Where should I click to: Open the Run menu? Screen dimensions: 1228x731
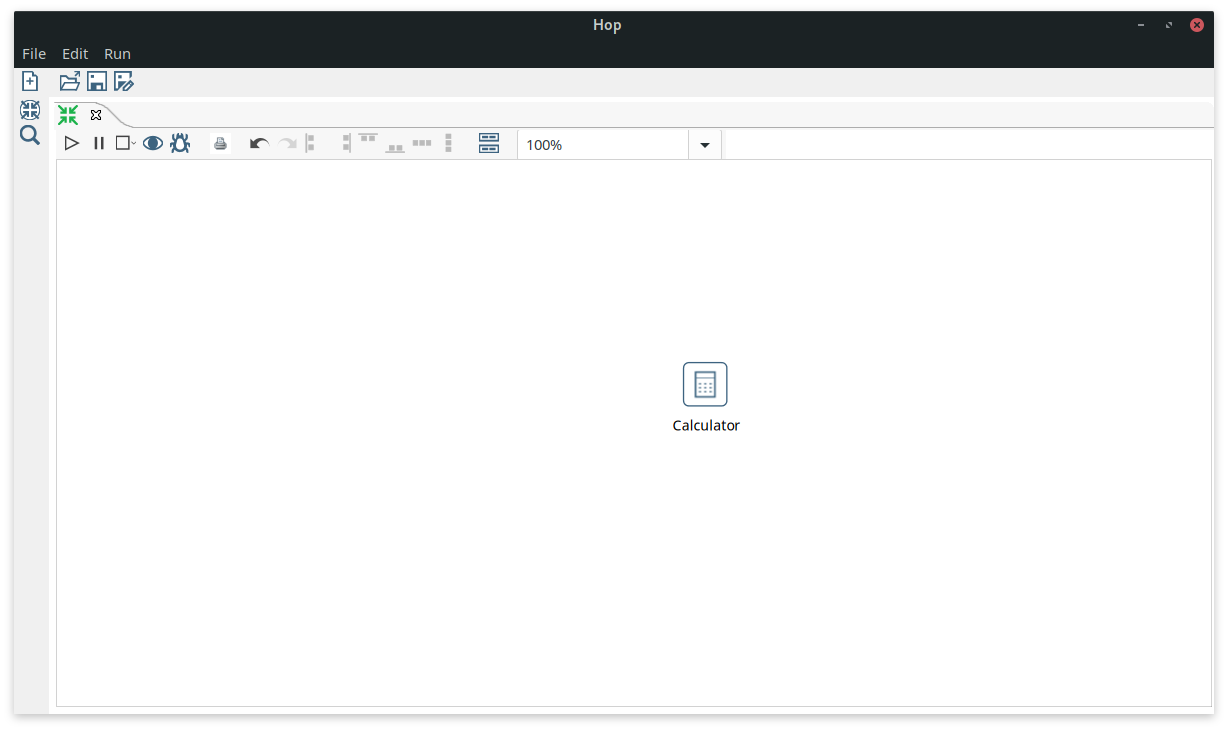[117, 53]
